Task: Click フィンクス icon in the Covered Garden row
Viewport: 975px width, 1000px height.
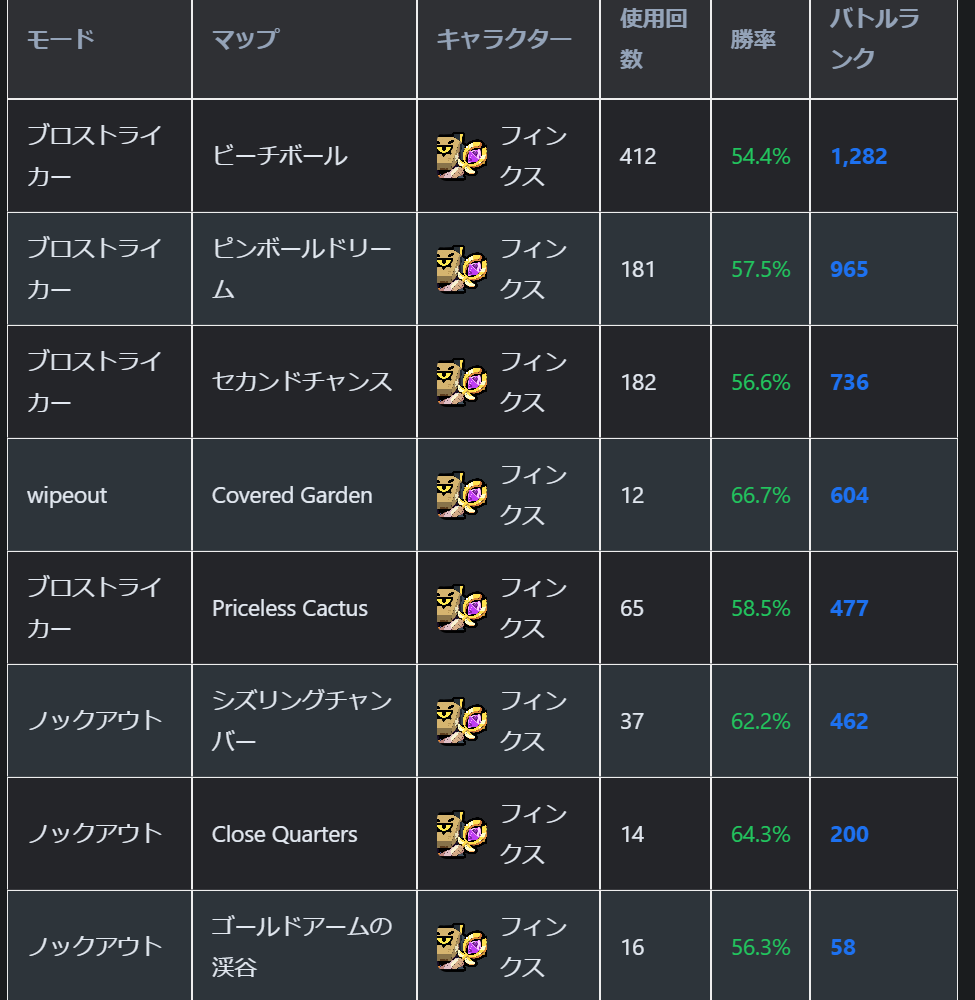Action: pyautogui.click(x=462, y=495)
